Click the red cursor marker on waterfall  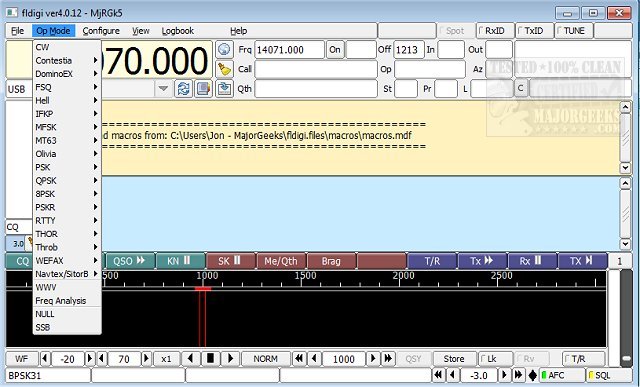click(x=202, y=289)
